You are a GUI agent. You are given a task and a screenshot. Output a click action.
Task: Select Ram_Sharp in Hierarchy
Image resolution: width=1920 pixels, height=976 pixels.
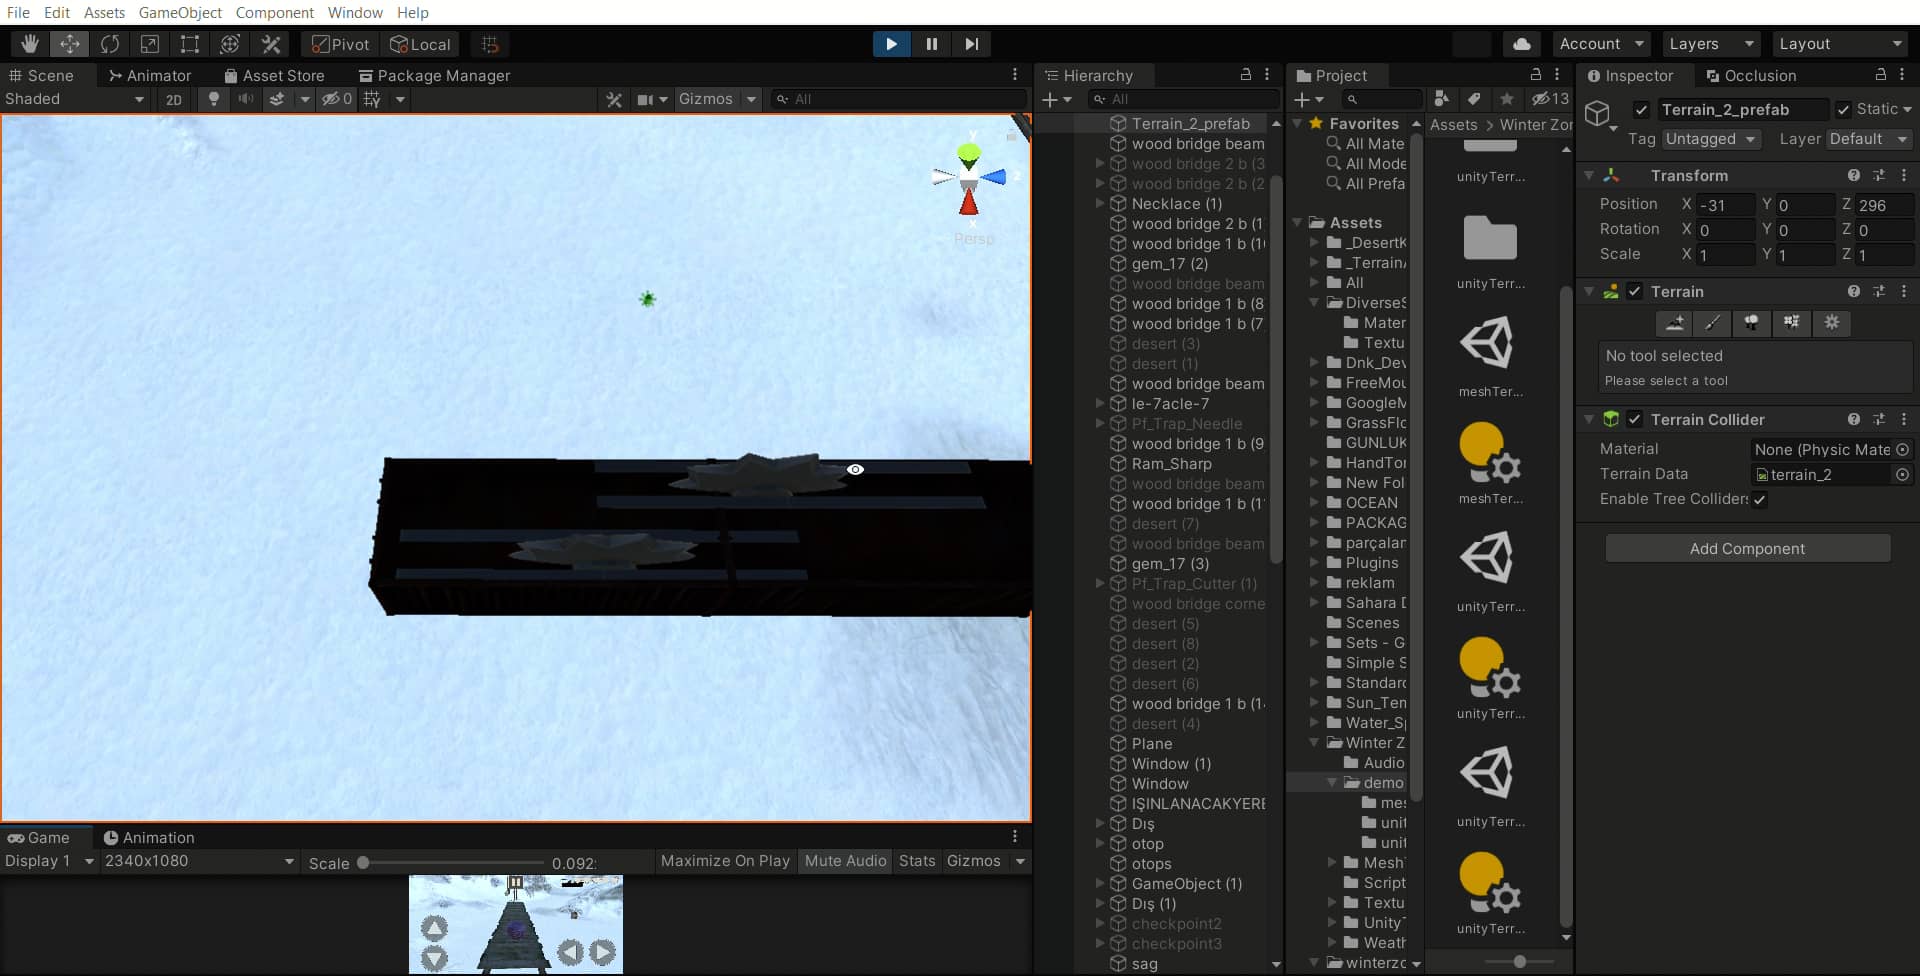pyautogui.click(x=1171, y=464)
